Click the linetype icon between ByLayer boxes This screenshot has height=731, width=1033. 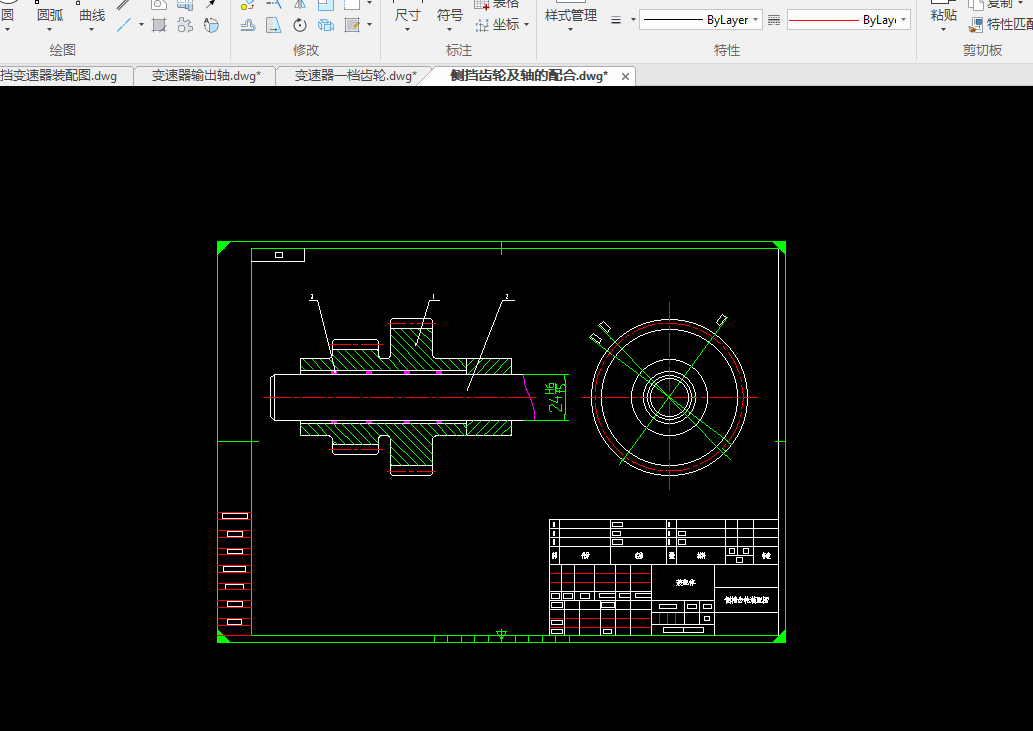pyautogui.click(x=773, y=20)
